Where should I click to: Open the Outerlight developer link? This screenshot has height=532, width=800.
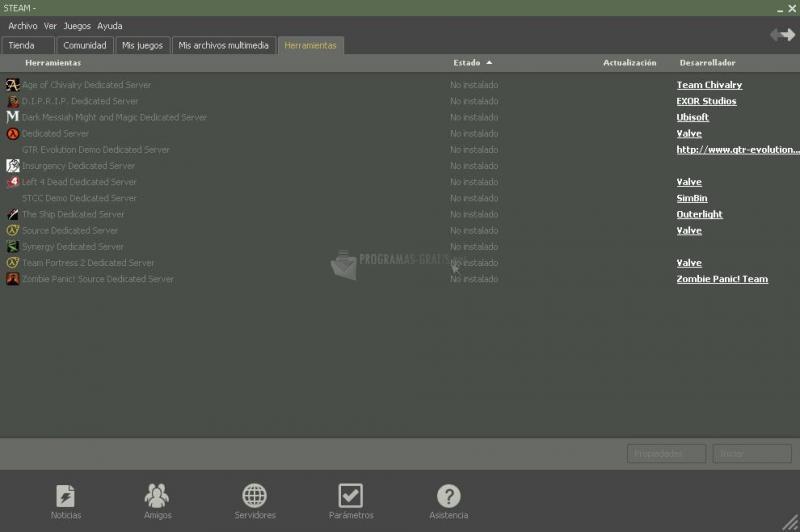pos(699,214)
